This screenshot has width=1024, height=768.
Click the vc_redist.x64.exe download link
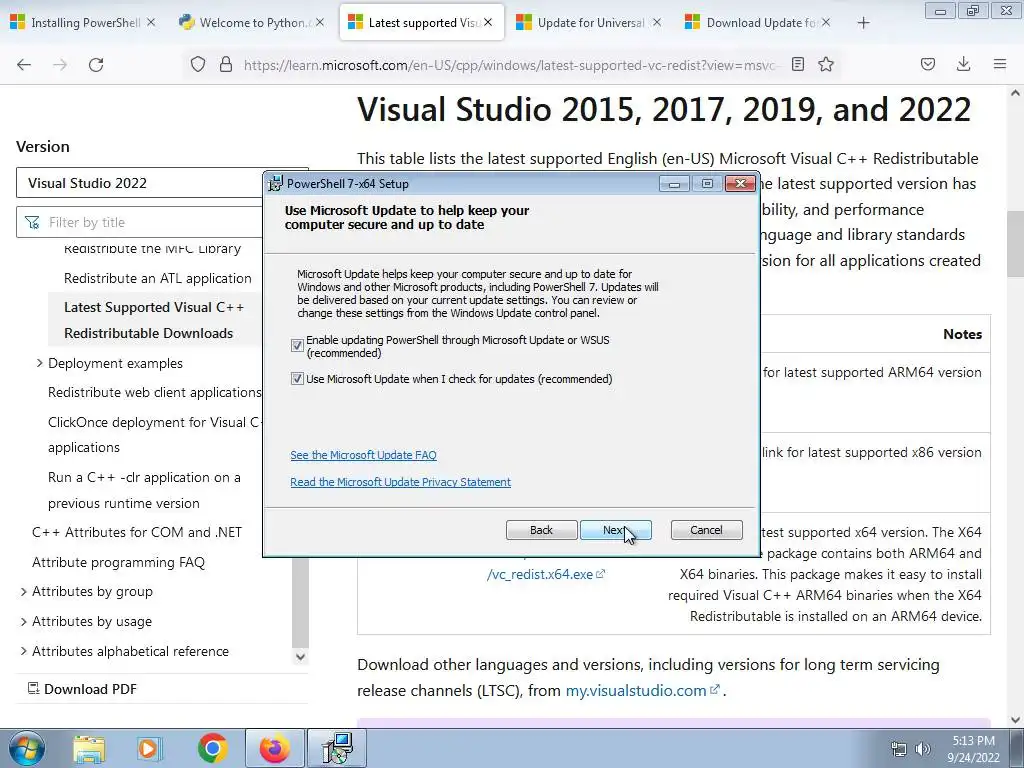546,575
